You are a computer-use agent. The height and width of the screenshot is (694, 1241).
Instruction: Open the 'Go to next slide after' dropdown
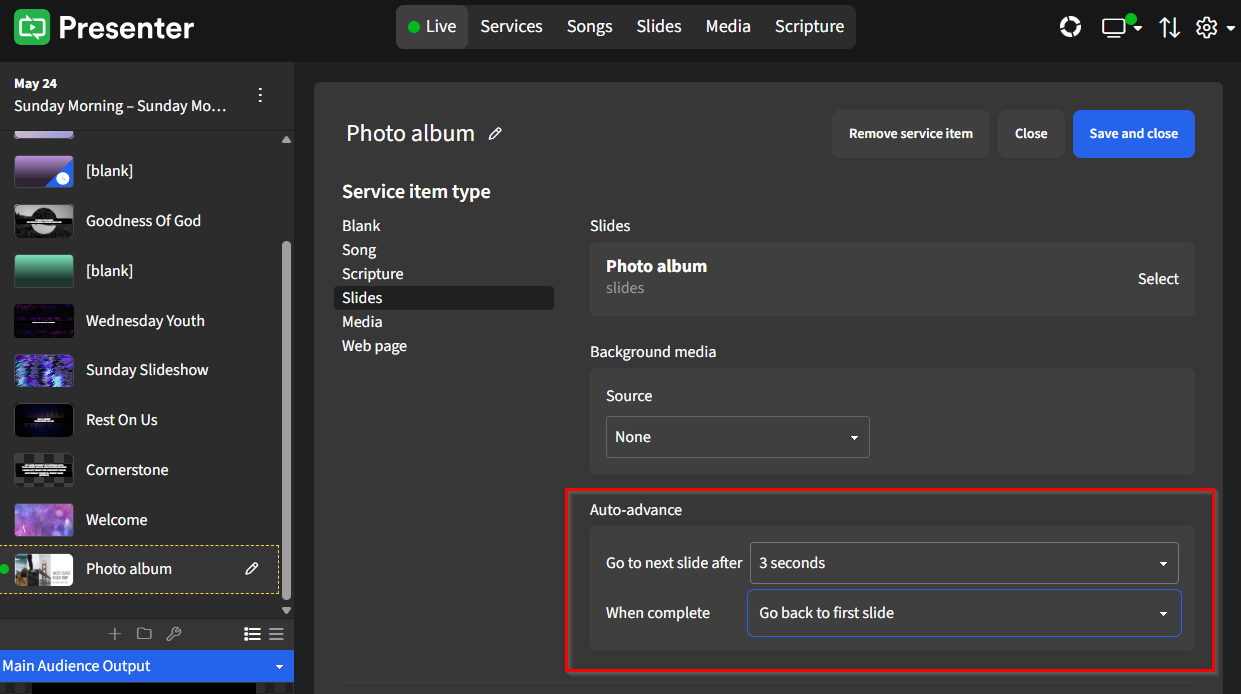point(963,563)
